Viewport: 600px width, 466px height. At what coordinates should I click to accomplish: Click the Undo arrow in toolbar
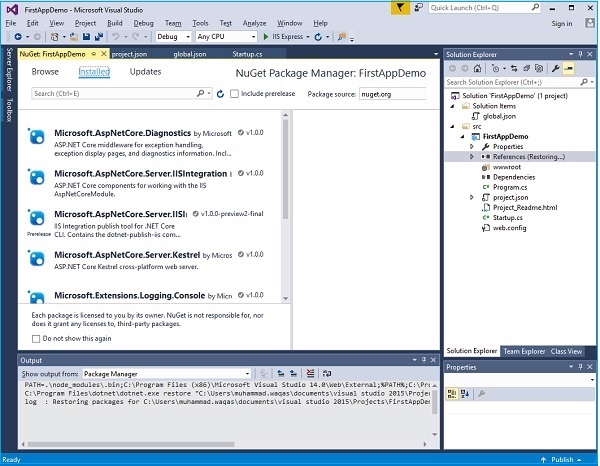pyautogui.click(x=122, y=36)
